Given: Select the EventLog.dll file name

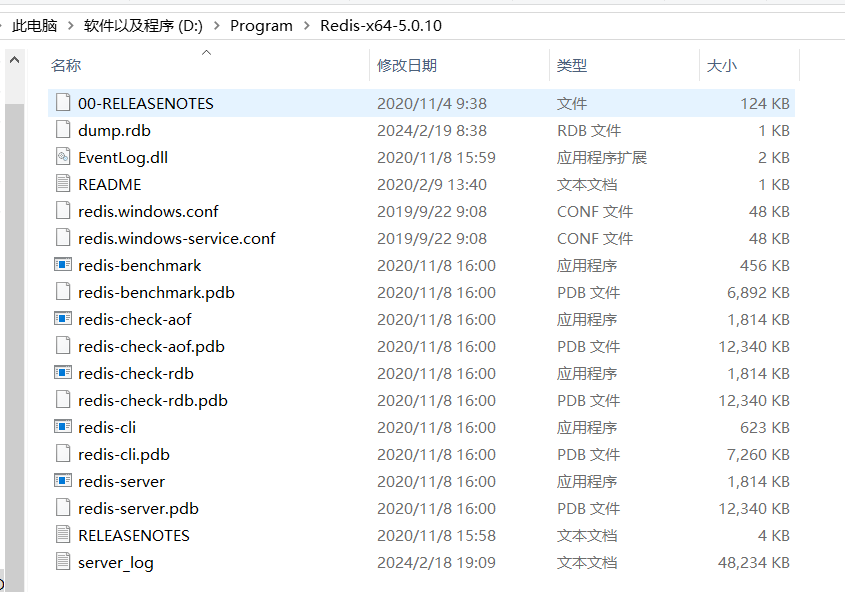Looking at the screenshot, I should (x=123, y=157).
